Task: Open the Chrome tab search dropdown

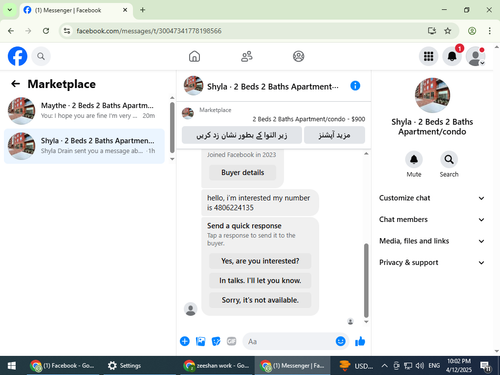Action: tap(10, 10)
